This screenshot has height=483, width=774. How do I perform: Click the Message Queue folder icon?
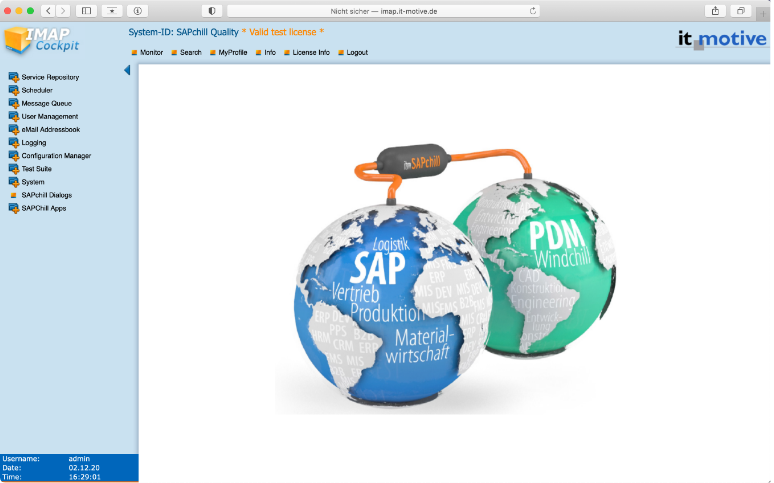(14, 103)
